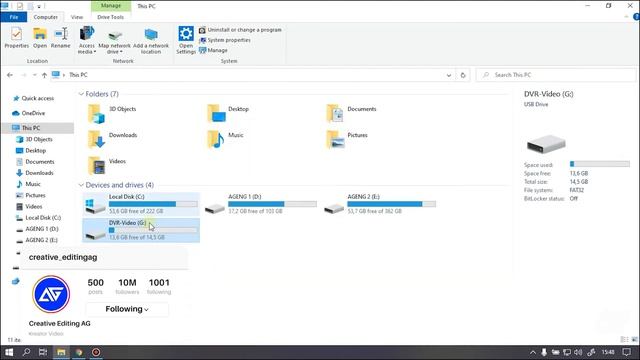The height and width of the screenshot is (360, 640).
Task: Click the AG profile picture
Action: (51, 294)
